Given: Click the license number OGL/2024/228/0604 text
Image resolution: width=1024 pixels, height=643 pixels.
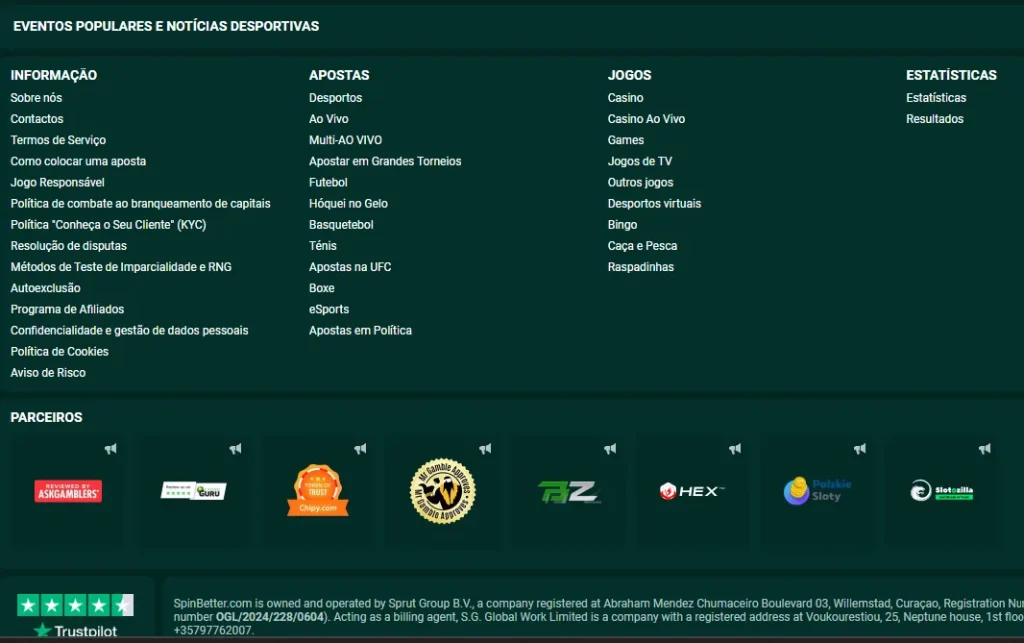Looking at the screenshot, I should coord(270,617).
